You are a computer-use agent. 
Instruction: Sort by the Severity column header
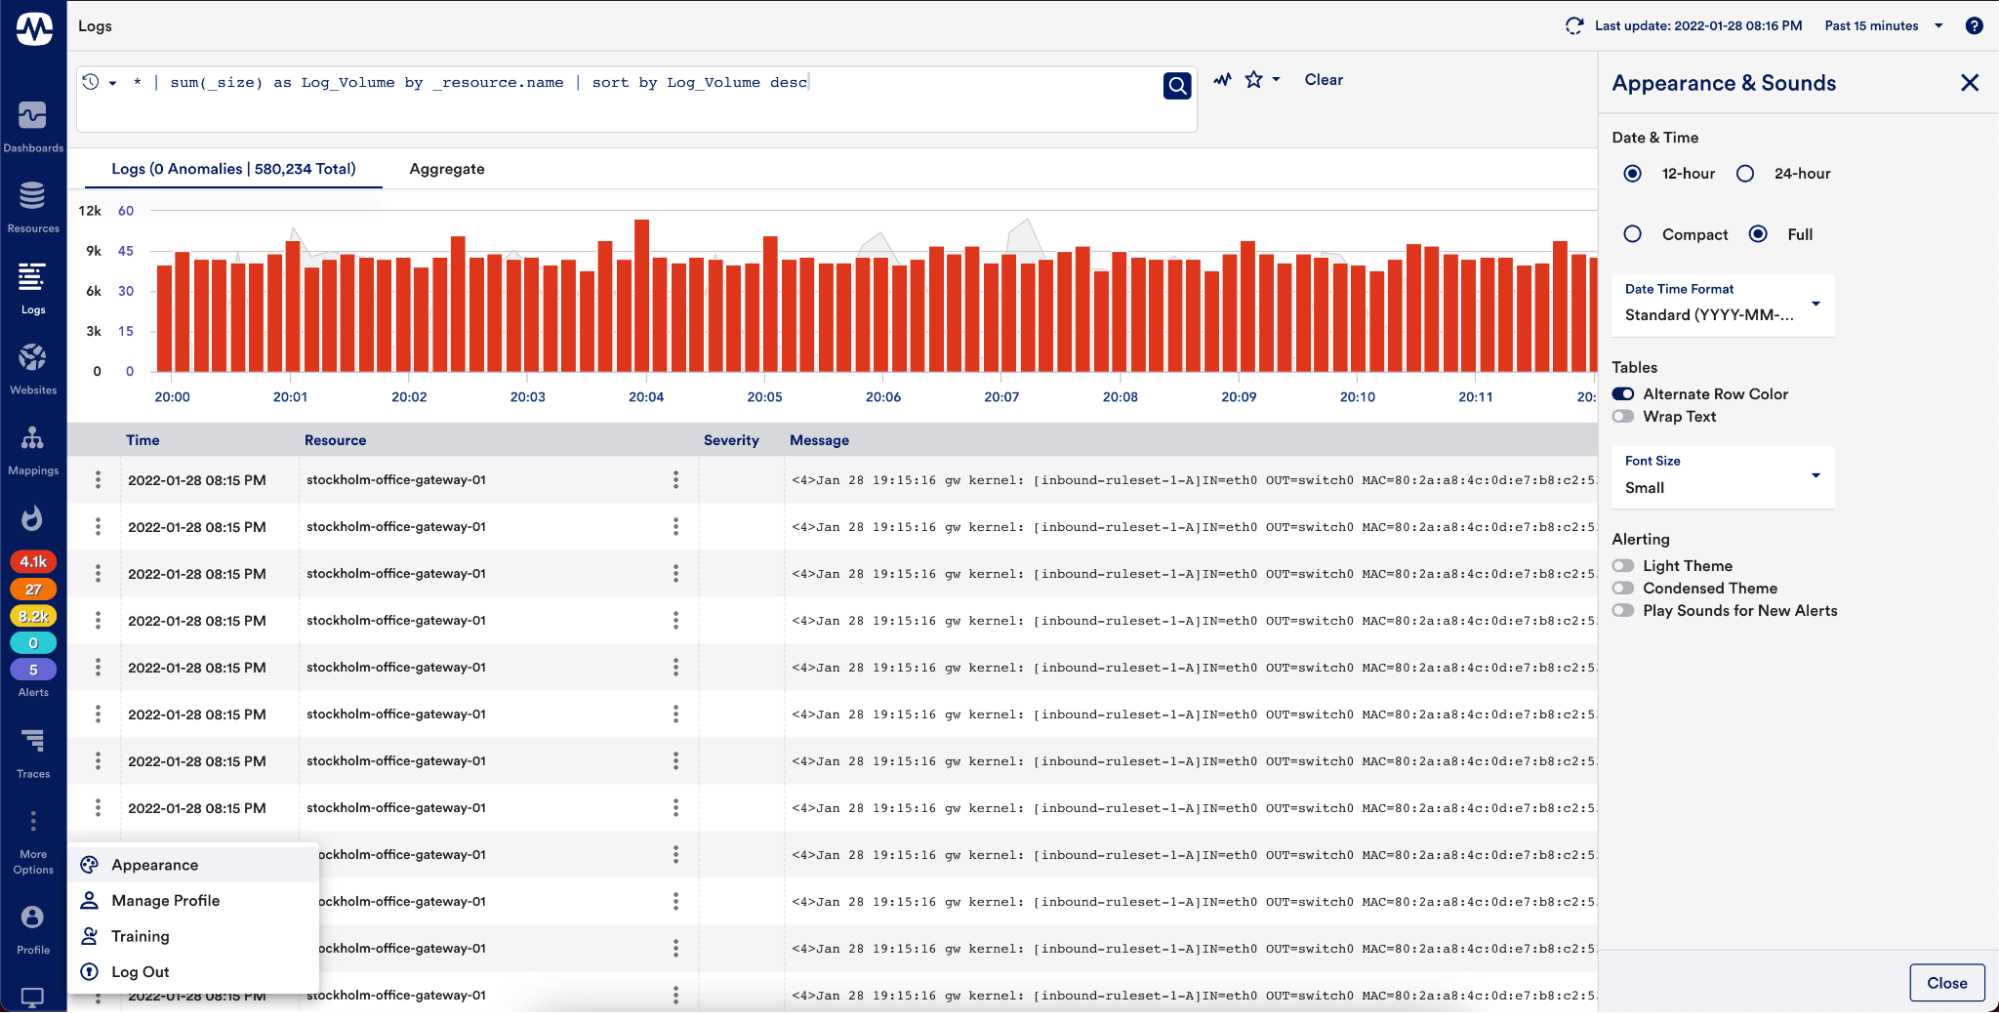point(731,440)
